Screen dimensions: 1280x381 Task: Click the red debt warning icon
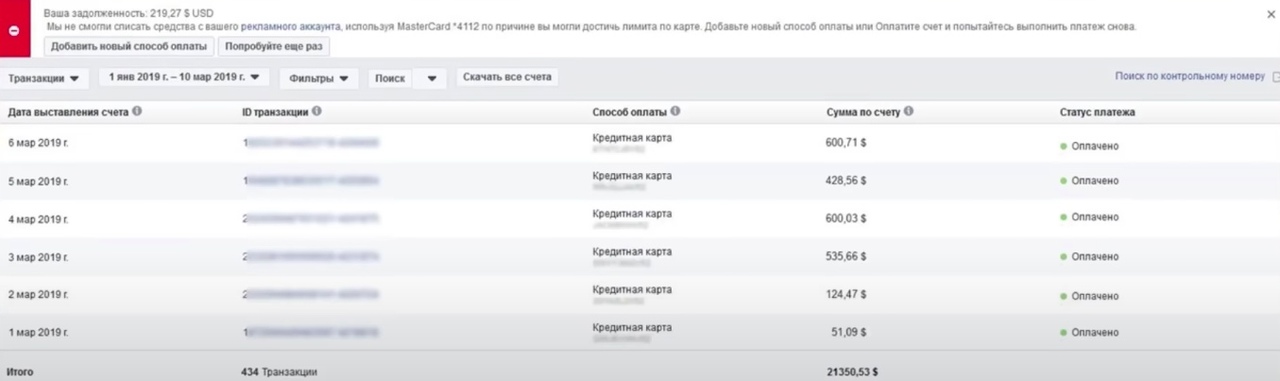(x=15, y=30)
